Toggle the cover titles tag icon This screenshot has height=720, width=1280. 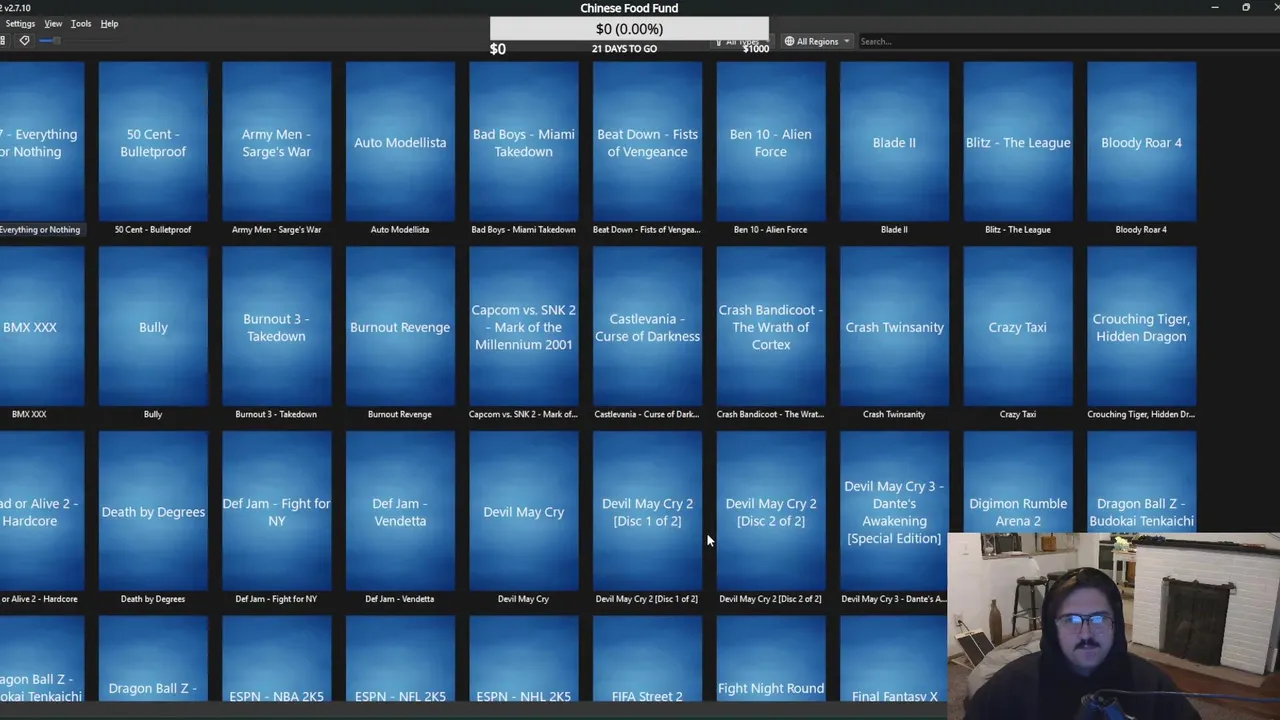tap(25, 41)
